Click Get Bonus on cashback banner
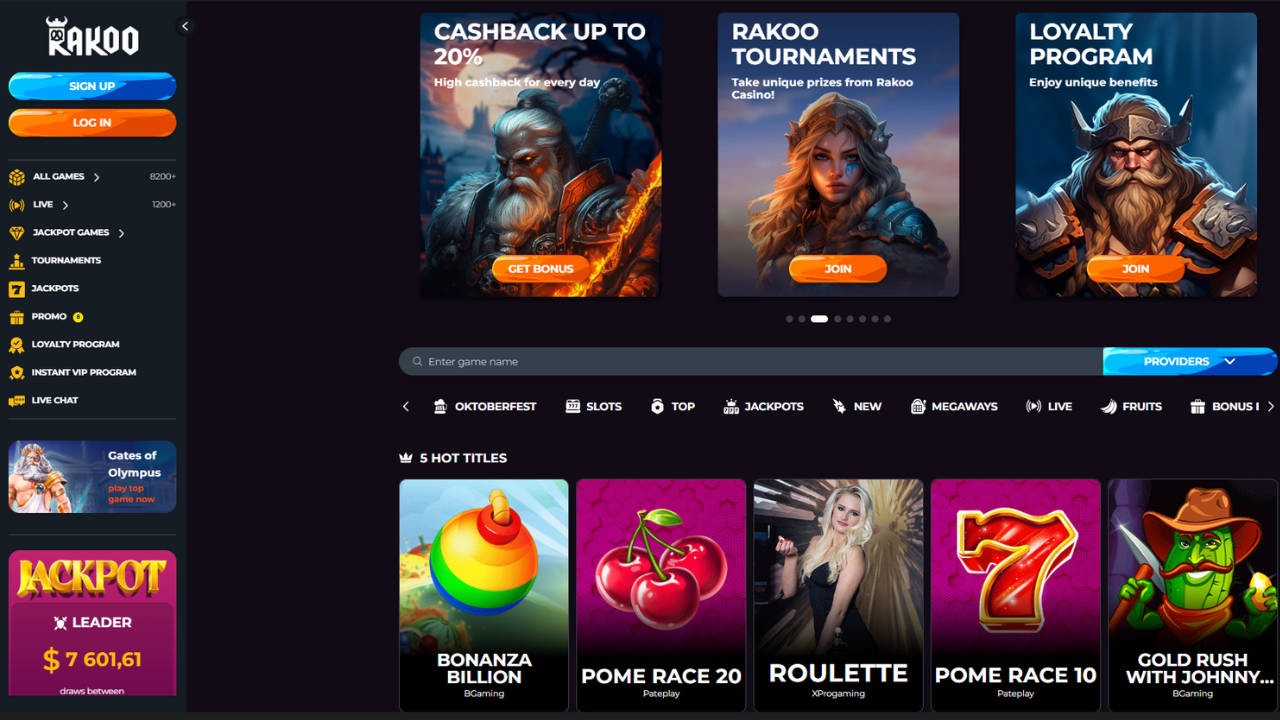This screenshot has width=1280, height=720. coord(540,269)
